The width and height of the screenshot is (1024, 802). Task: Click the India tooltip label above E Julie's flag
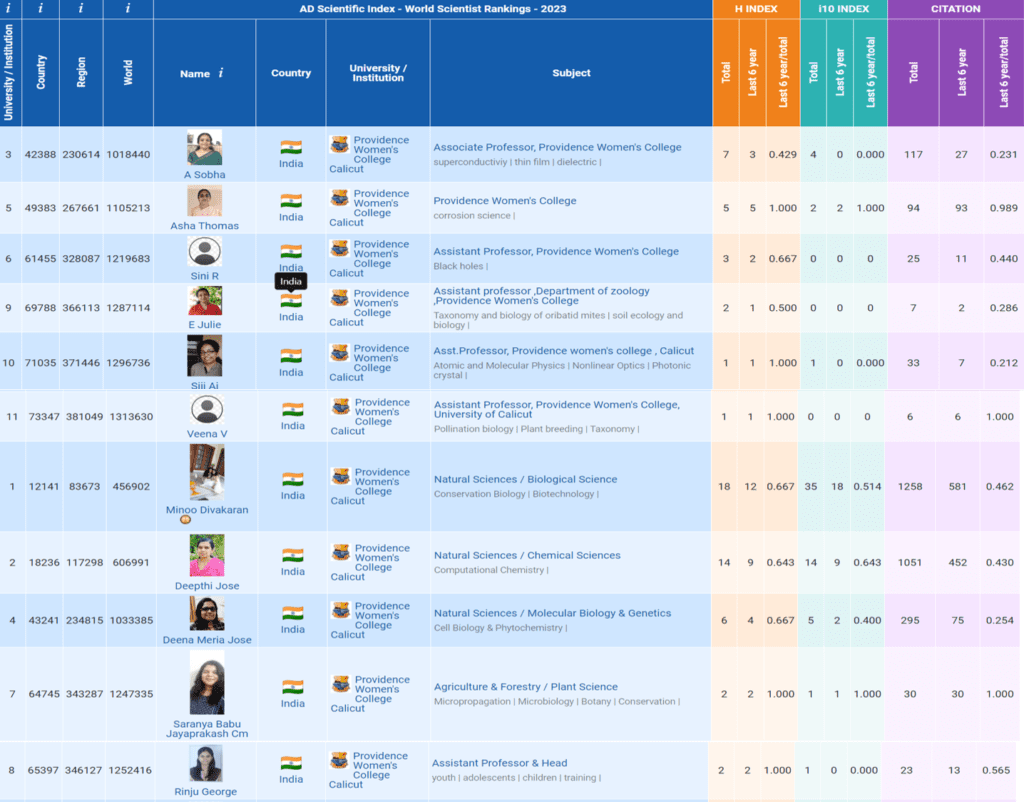point(291,282)
